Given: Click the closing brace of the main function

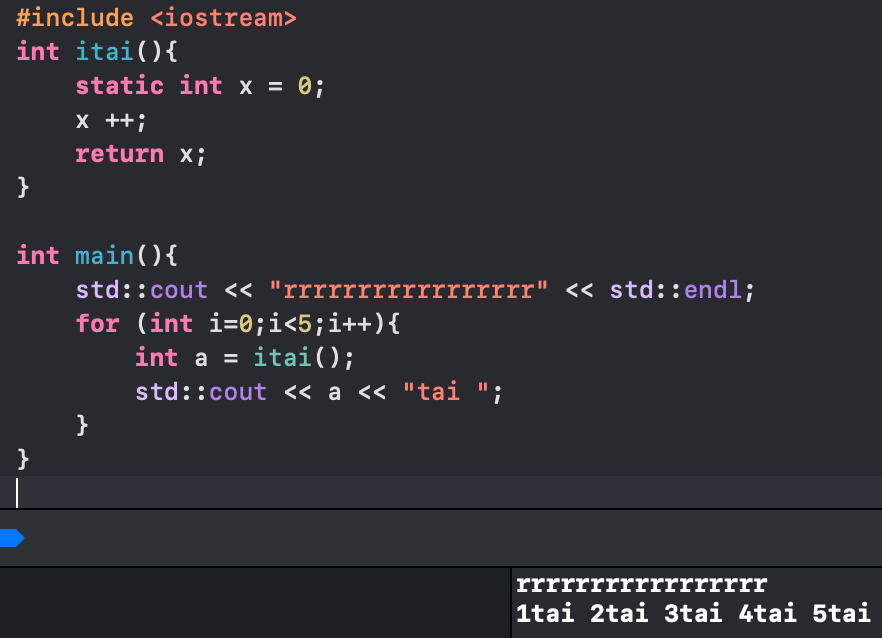Looking at the screenshot, I should coord(22,459).
